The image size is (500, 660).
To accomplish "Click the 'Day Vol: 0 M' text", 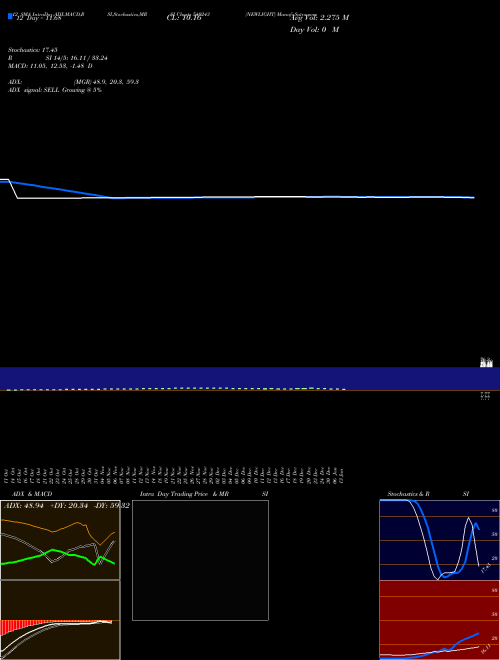I will click(314, 29).
